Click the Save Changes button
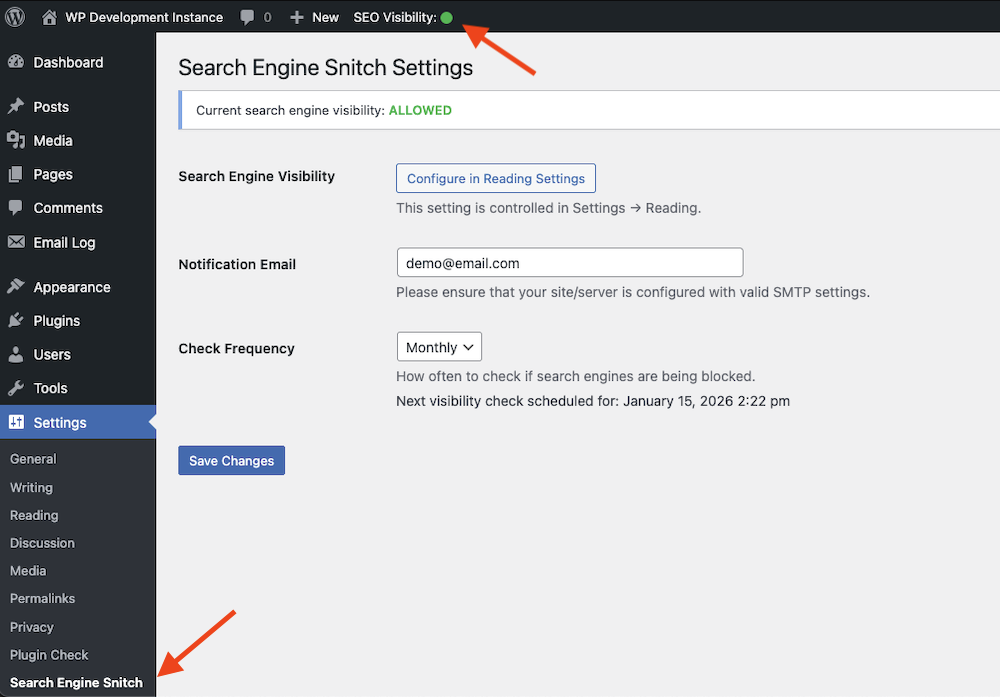 point(231,460)
